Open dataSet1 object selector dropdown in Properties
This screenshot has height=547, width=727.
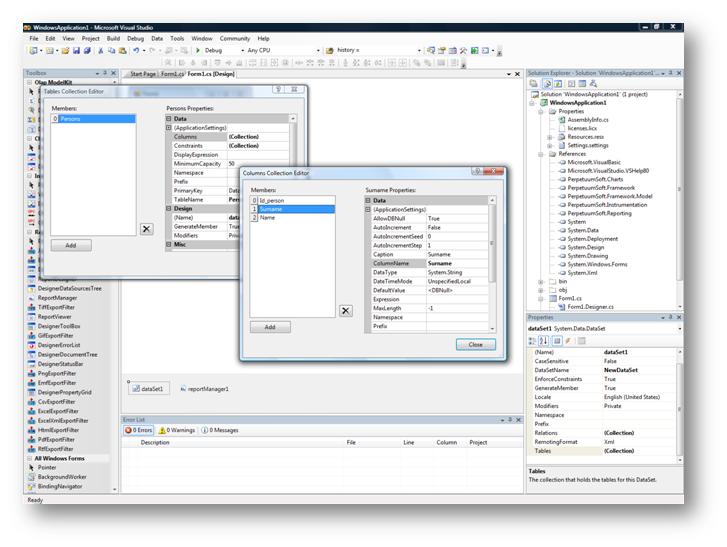[680, 329]
